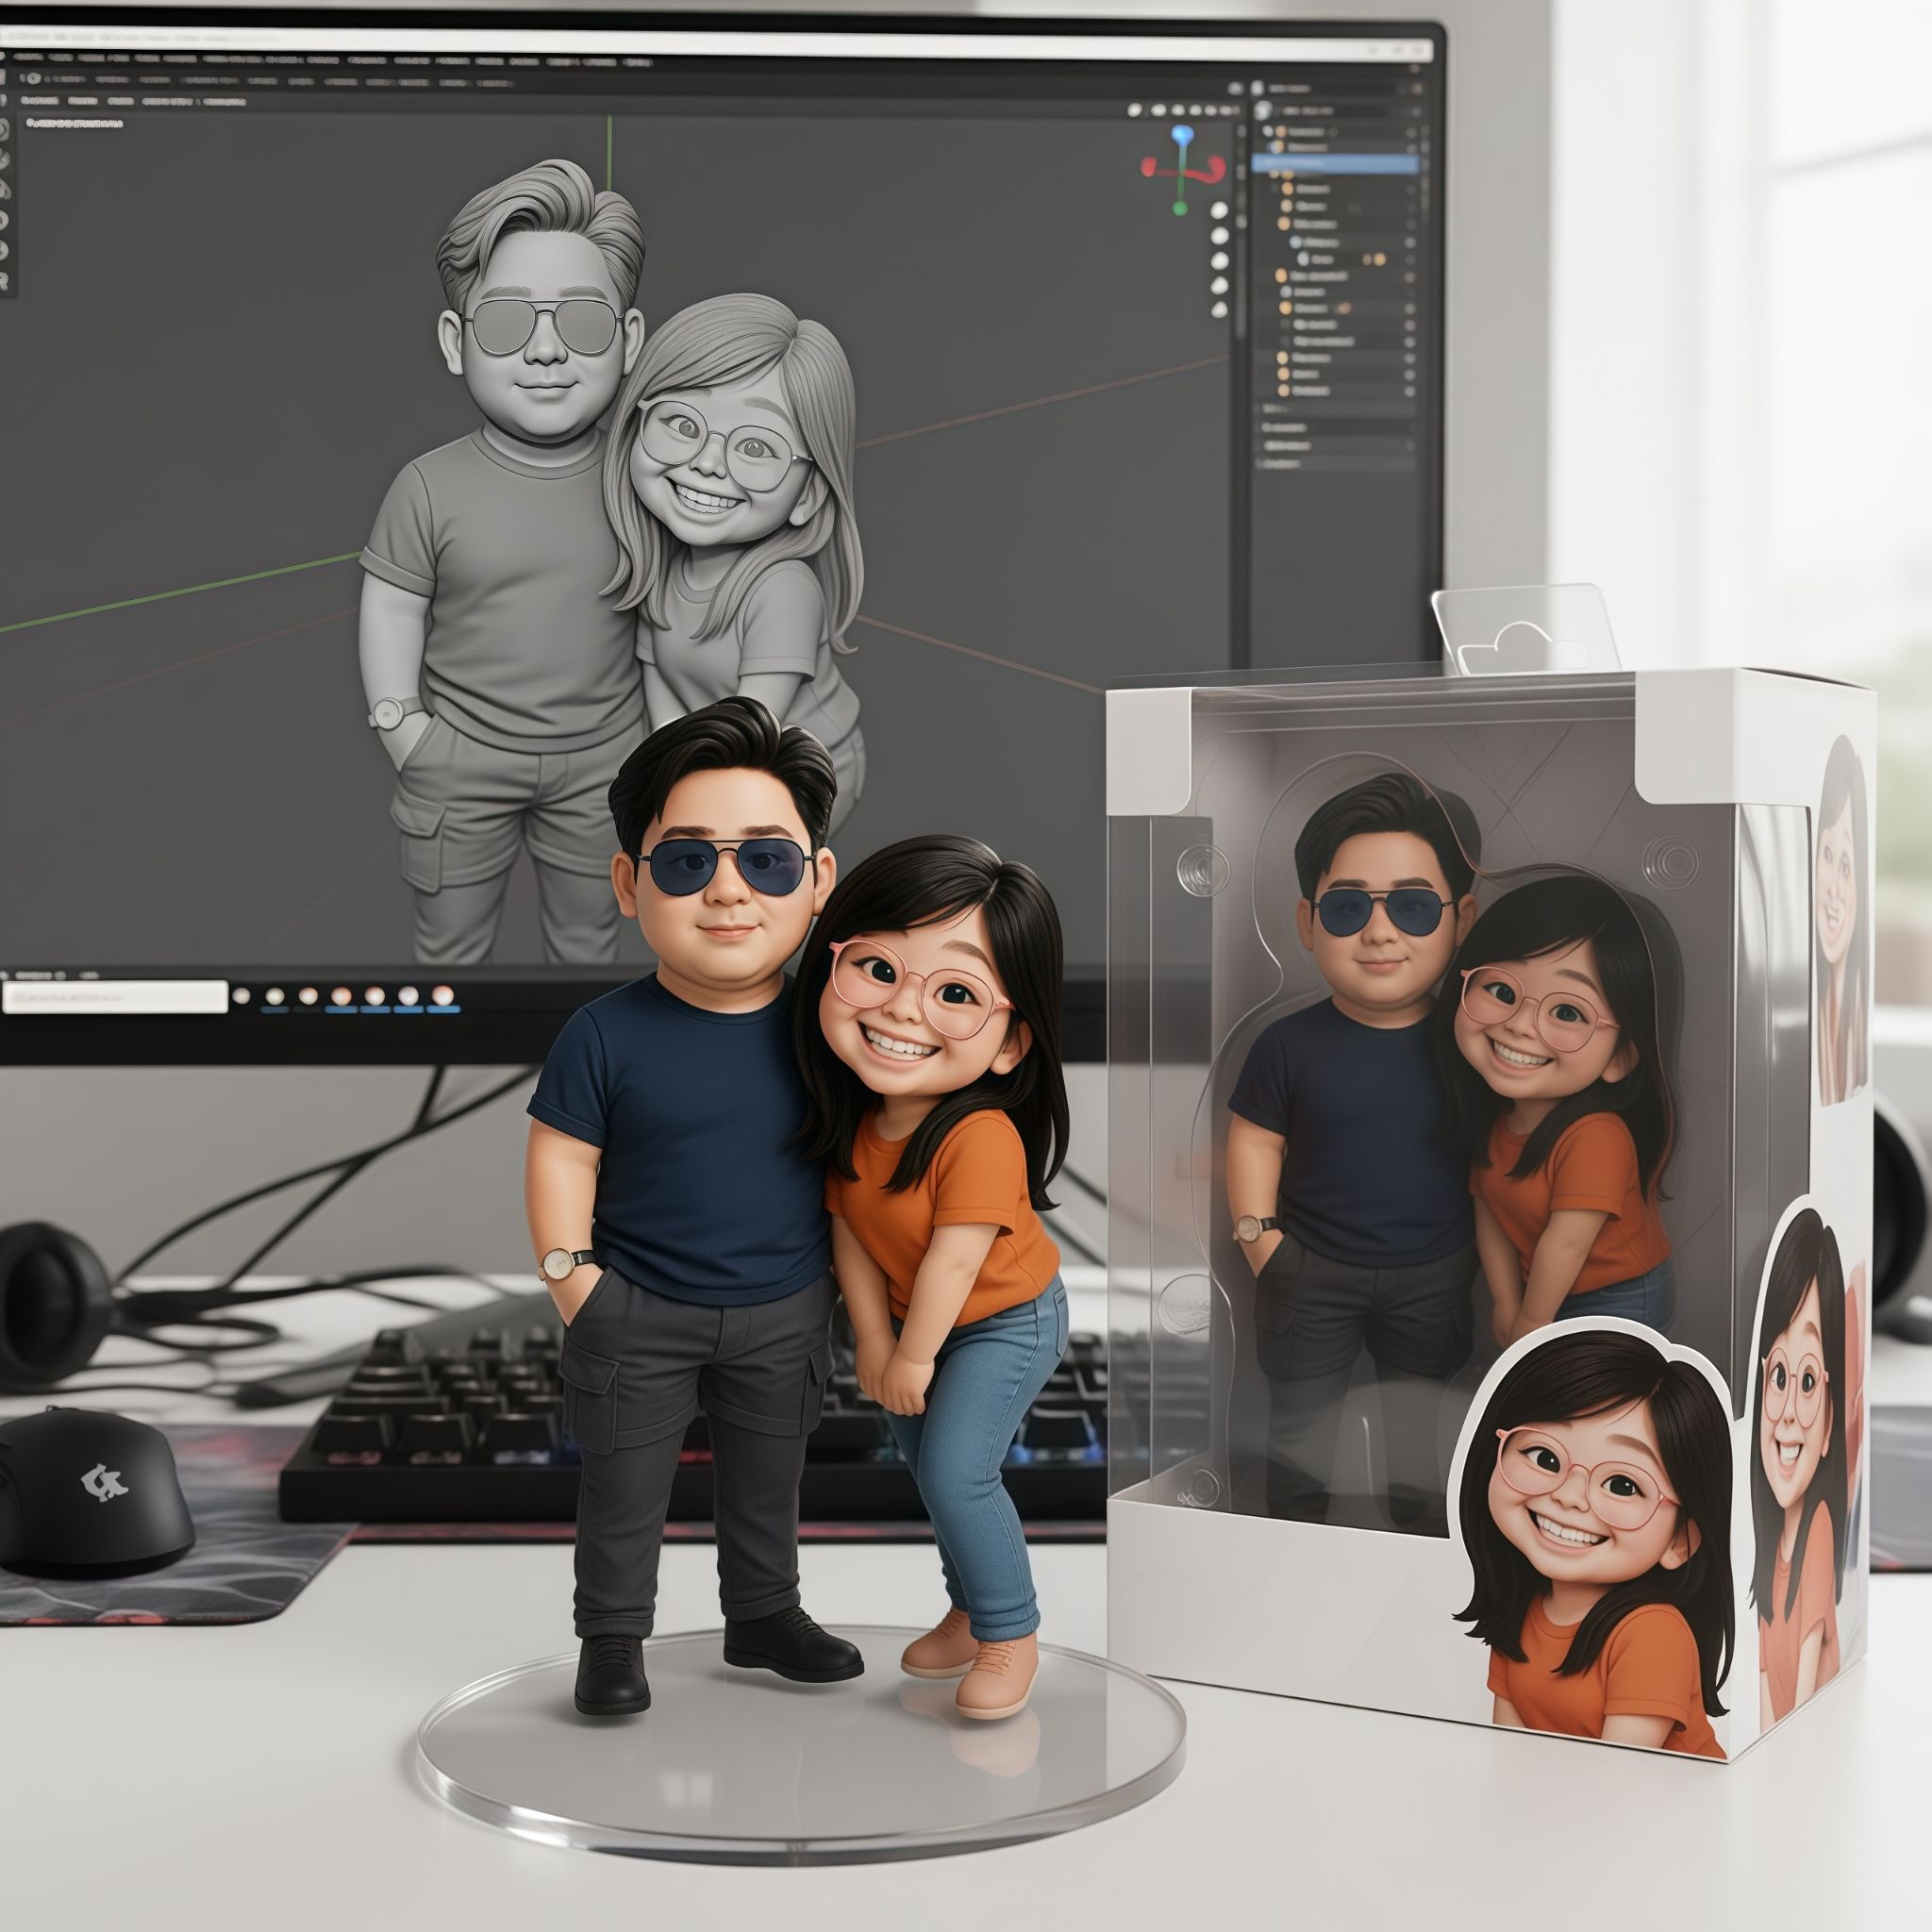Toggle visibility eye on last orange-icon outliner row
The image size is (1932, 1932).
pos(1411,391)
